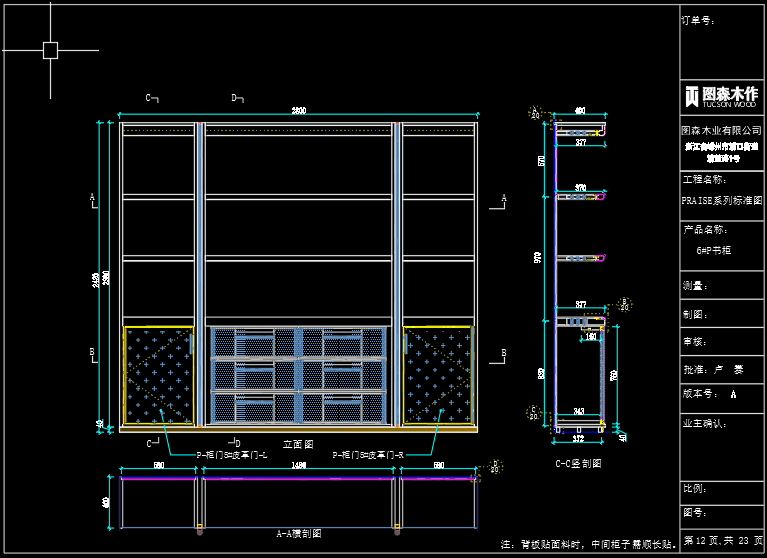
Task: Click the P-柜门S#皮革门-L door label
Action: coord(232,455)
